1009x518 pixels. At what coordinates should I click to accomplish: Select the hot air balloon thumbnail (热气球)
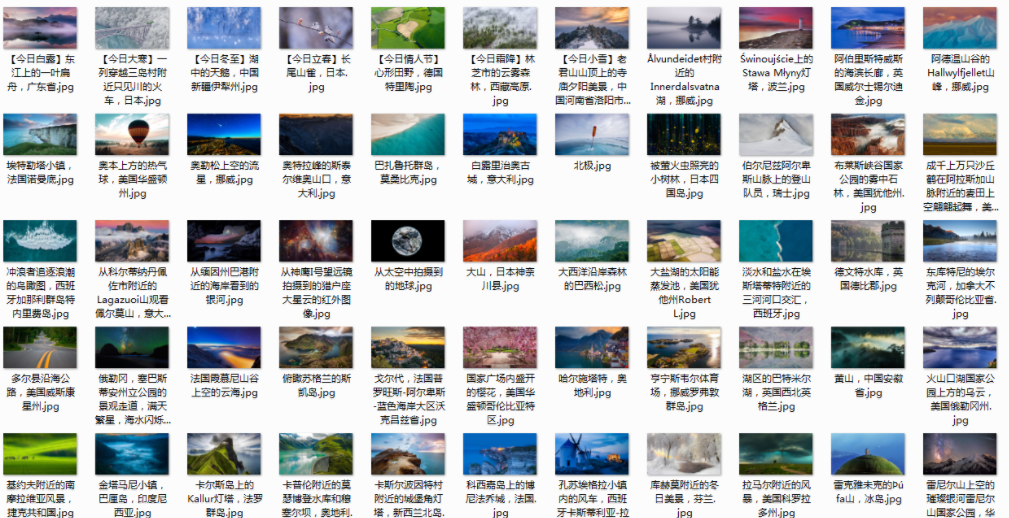point(132,134)
